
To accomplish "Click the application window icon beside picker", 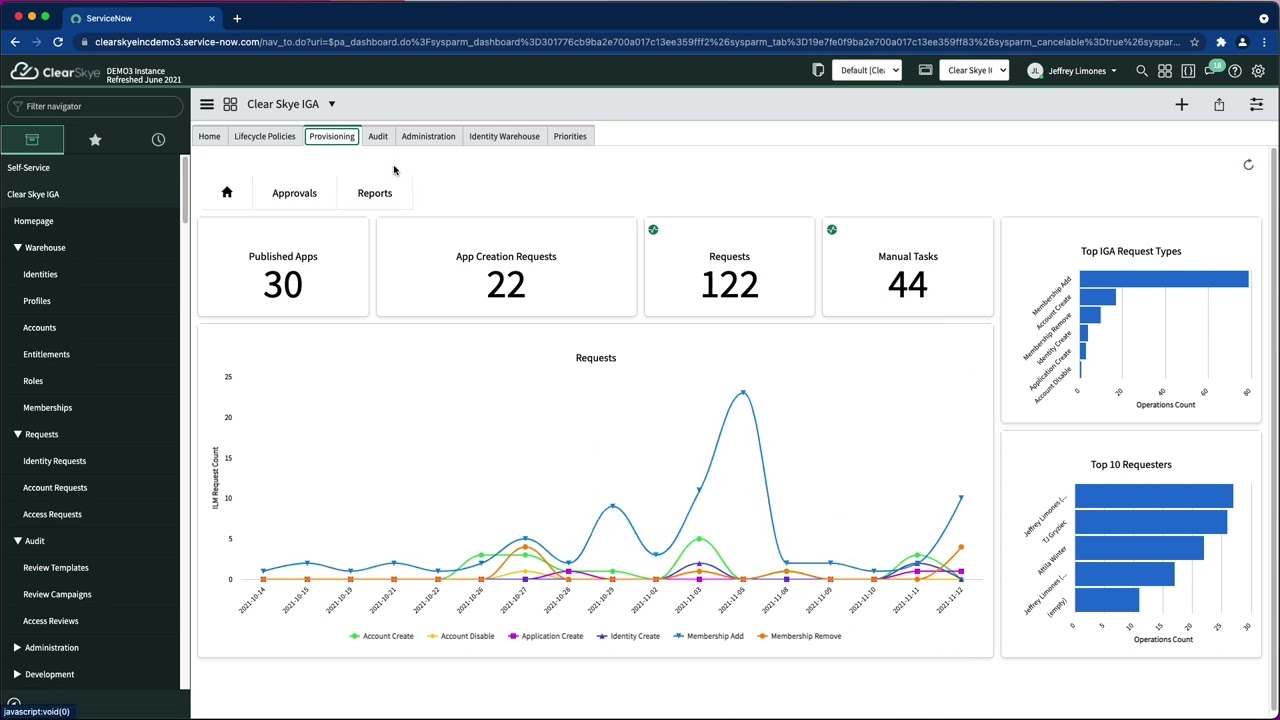I will point(926,70).
